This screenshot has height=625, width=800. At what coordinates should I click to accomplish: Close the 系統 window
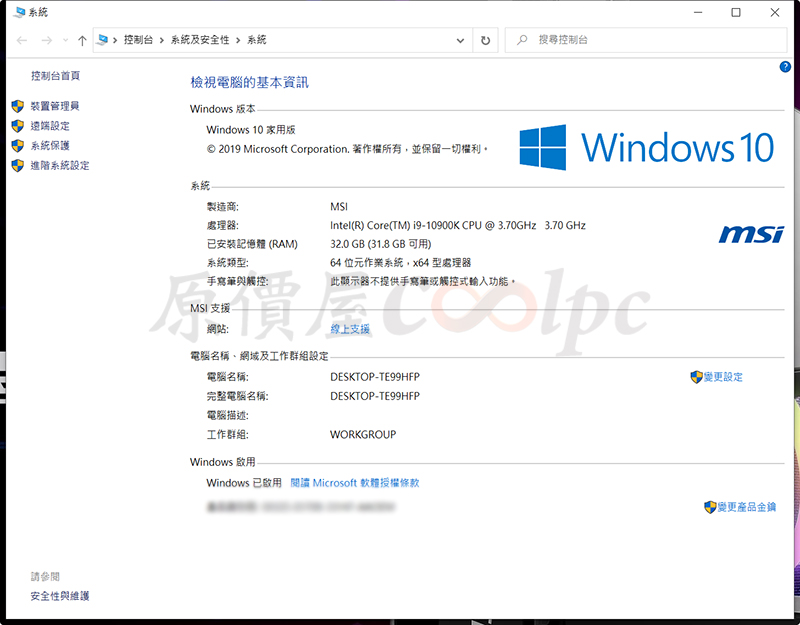(x=775, y=12)
